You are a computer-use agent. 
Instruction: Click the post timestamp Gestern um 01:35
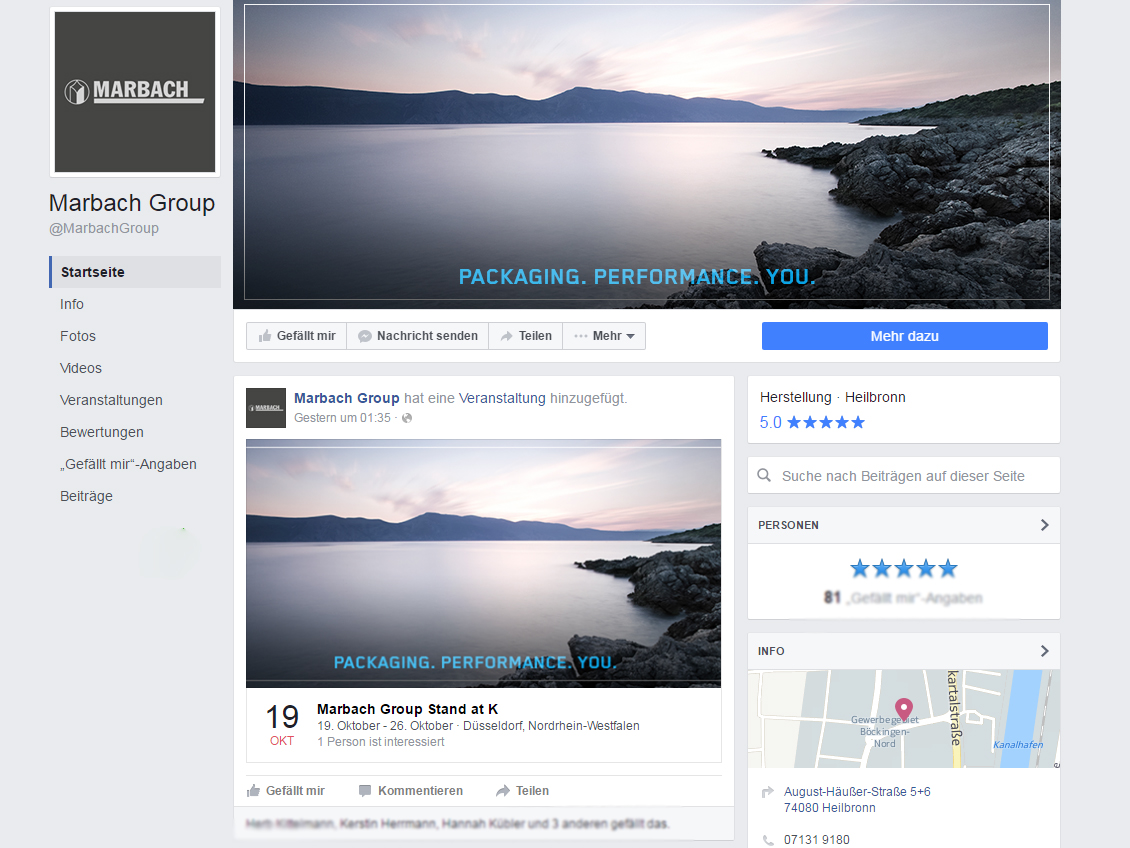(342, 418)
